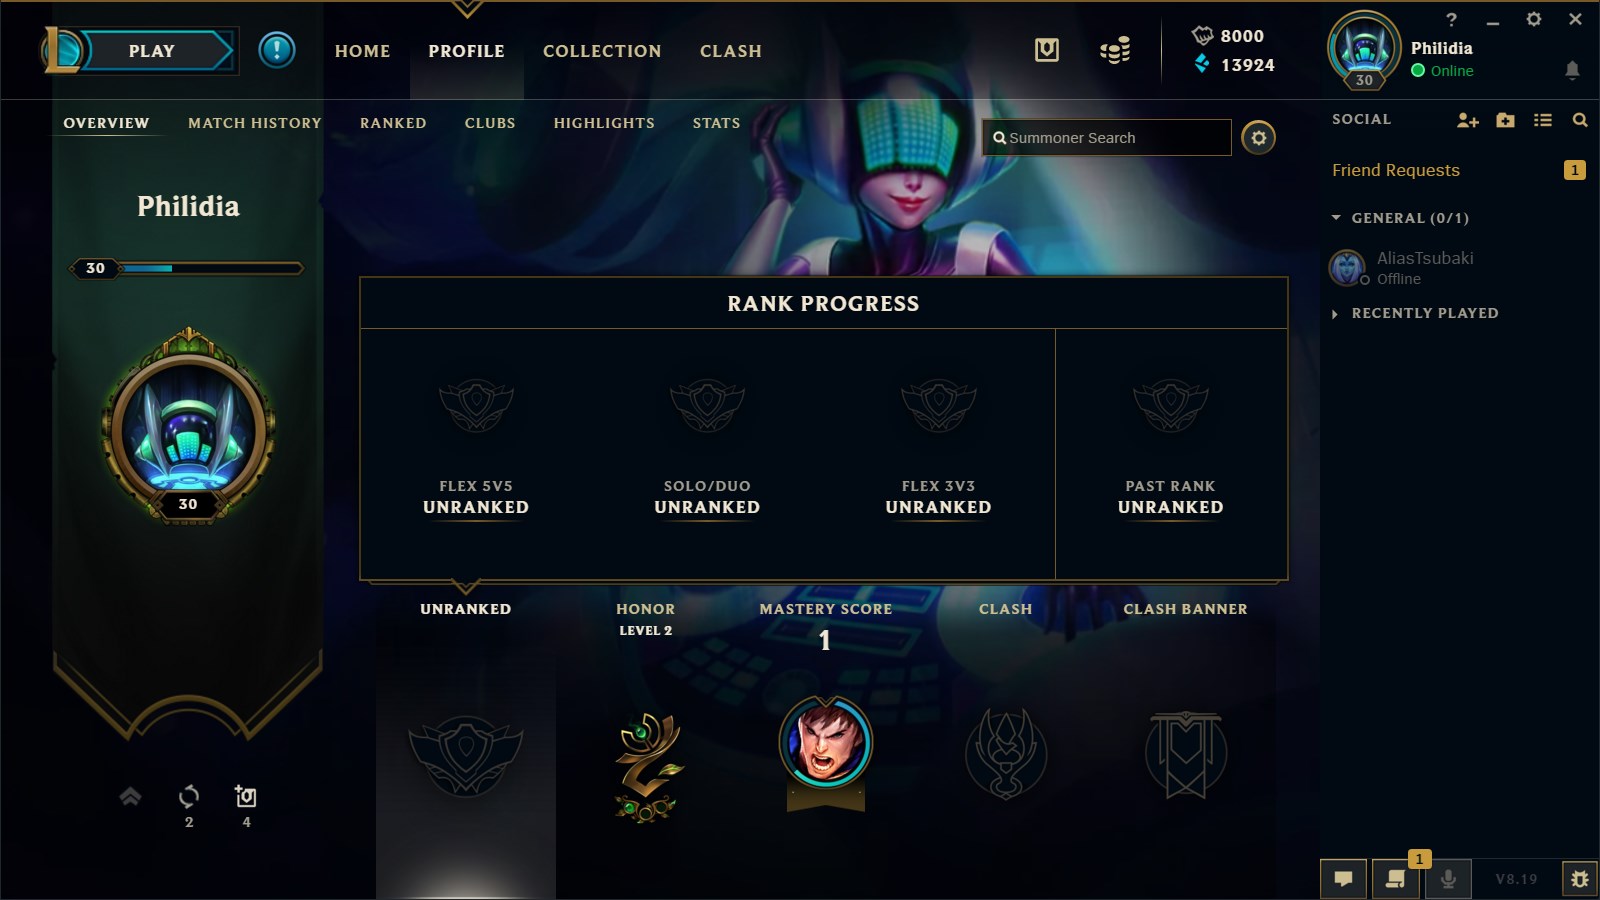Click the PLAY button

(152, 51)
